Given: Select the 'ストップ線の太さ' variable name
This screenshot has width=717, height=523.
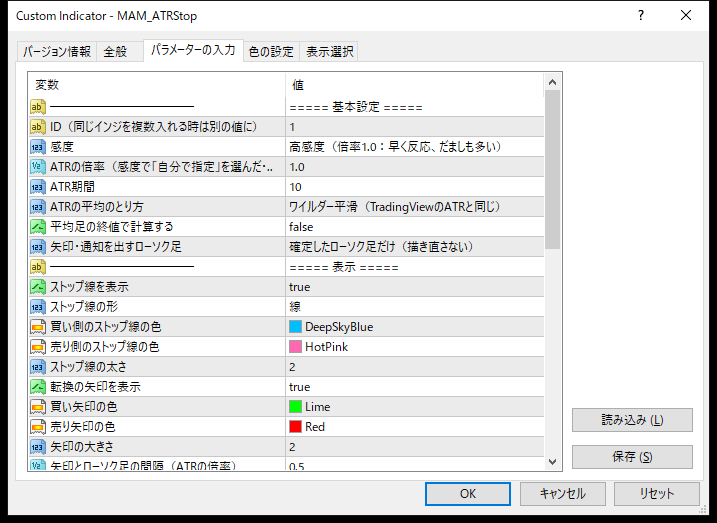Looking at the screenshot, I should pos(88,367).
